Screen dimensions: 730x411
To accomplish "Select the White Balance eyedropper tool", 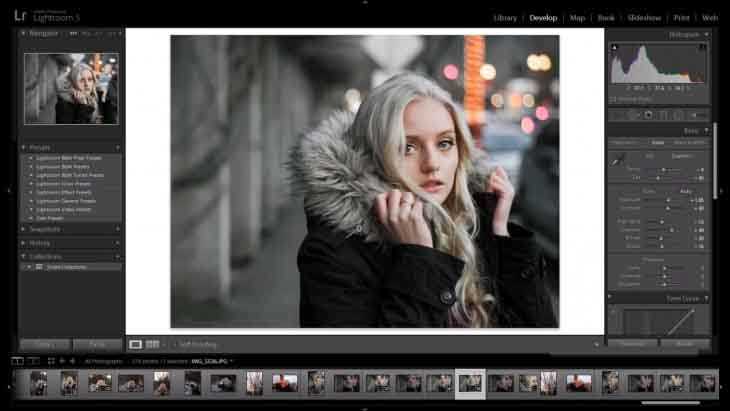I will coord(617,159).
